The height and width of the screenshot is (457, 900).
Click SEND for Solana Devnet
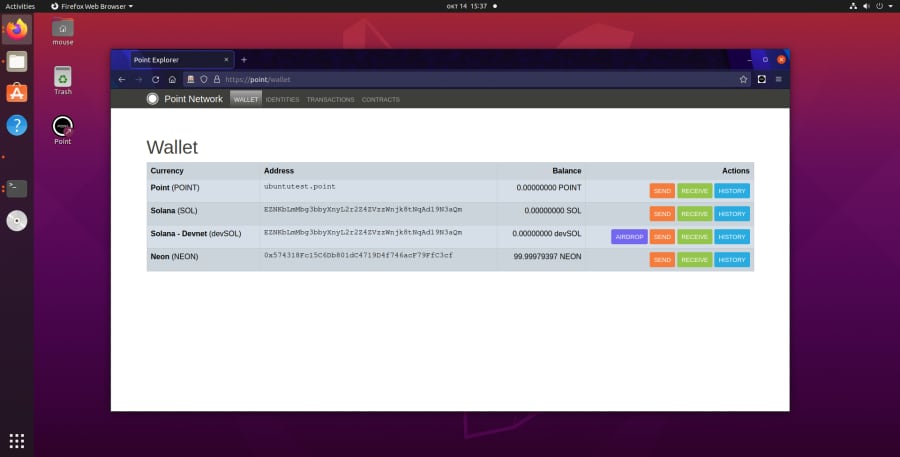click(x=662, y=237)
